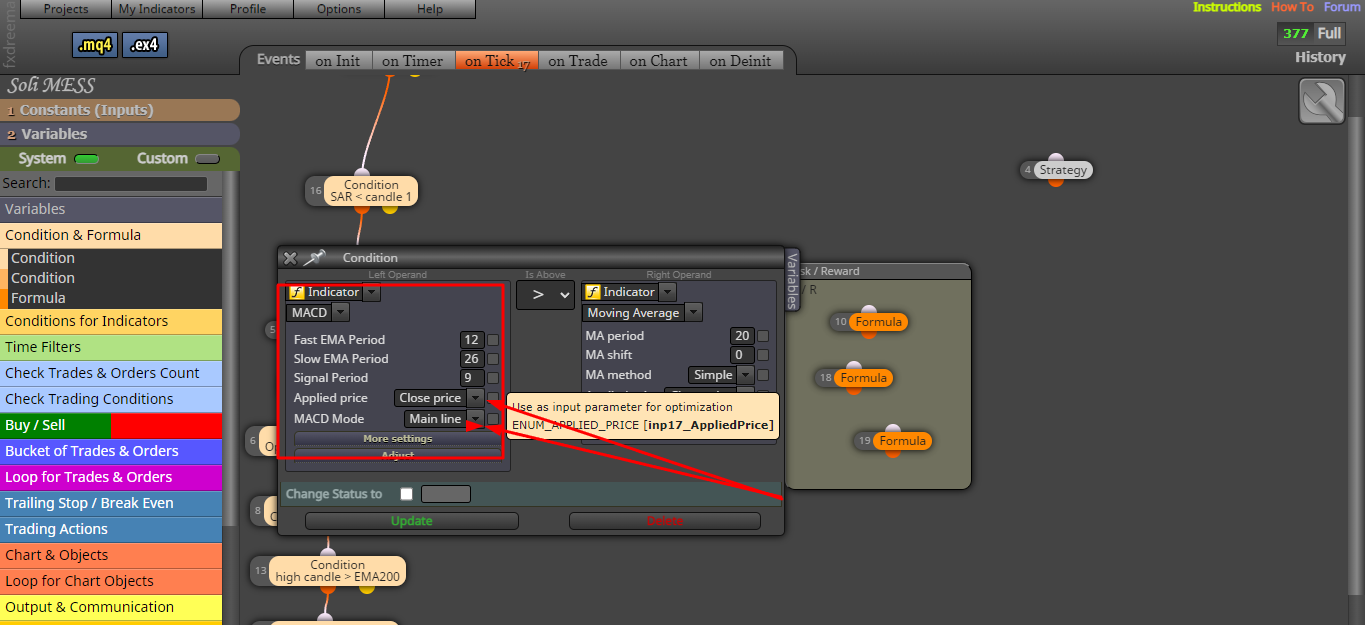This screenshot has height=625, width=1365.
Task: Download the .ex4 file
Action: point(145,45)
